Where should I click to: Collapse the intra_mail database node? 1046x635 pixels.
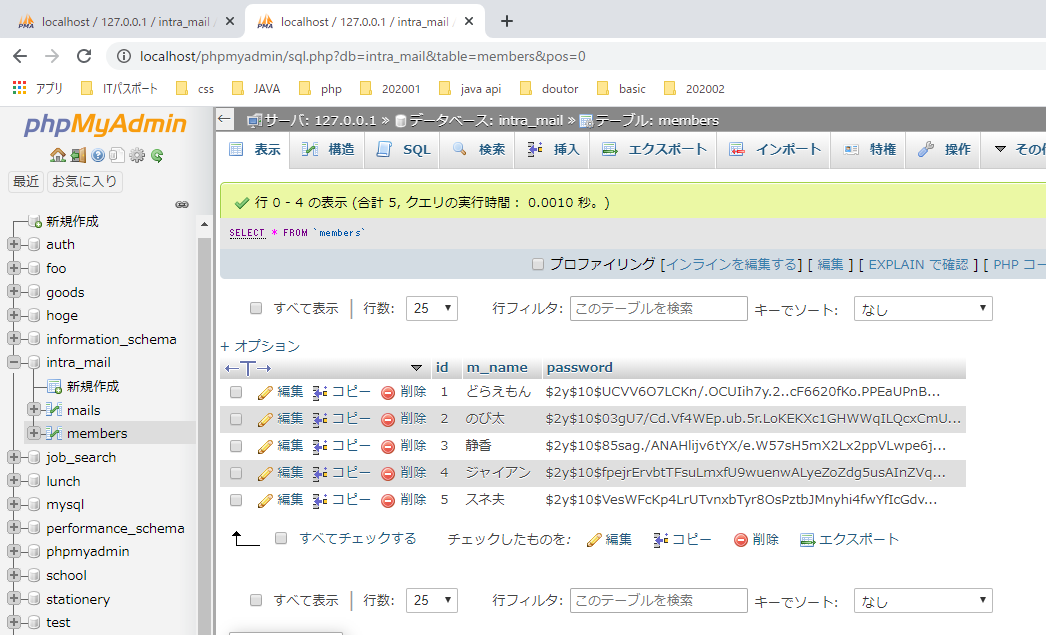click(13, 362)
